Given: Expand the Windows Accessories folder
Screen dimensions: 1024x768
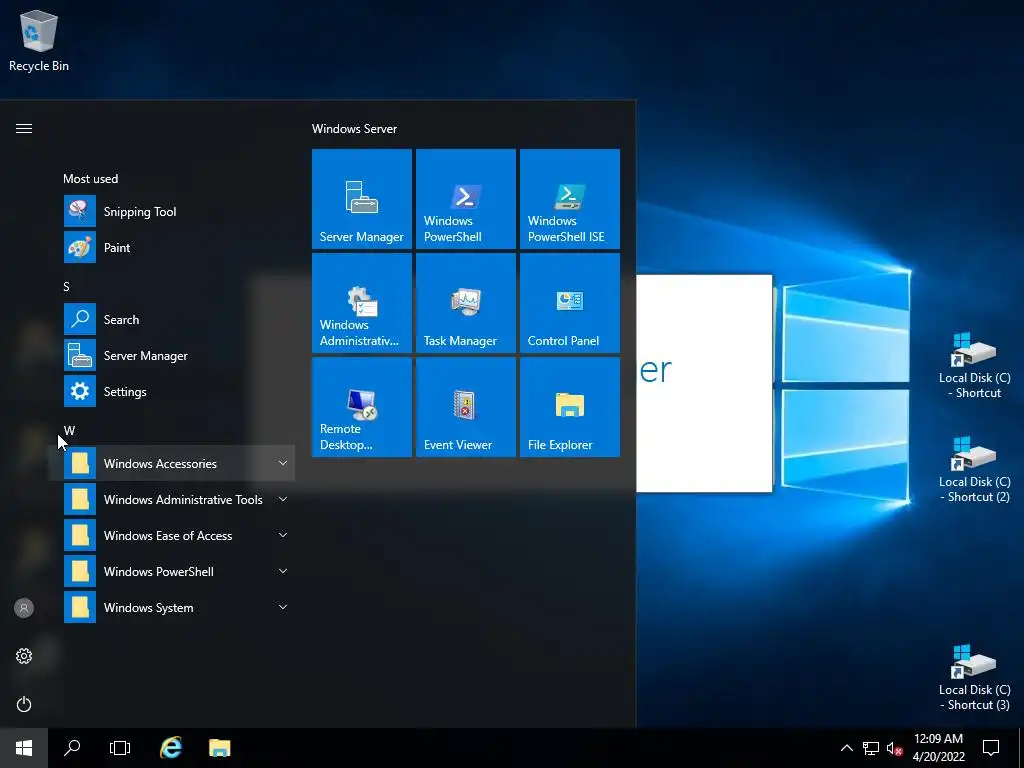Looking at the screenshot, I should click(171, 463).
